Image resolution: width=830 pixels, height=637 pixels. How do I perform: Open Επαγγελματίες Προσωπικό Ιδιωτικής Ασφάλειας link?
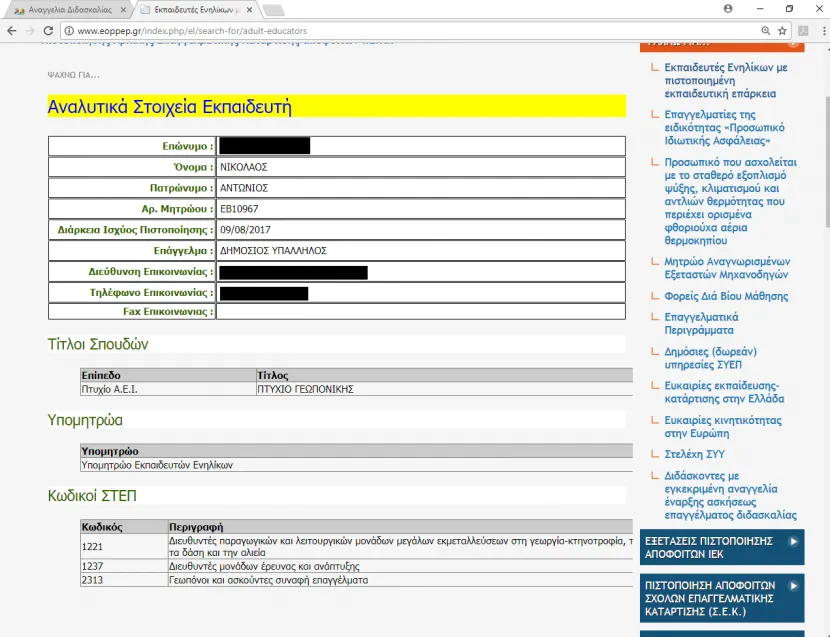click(x=725, y=128)
